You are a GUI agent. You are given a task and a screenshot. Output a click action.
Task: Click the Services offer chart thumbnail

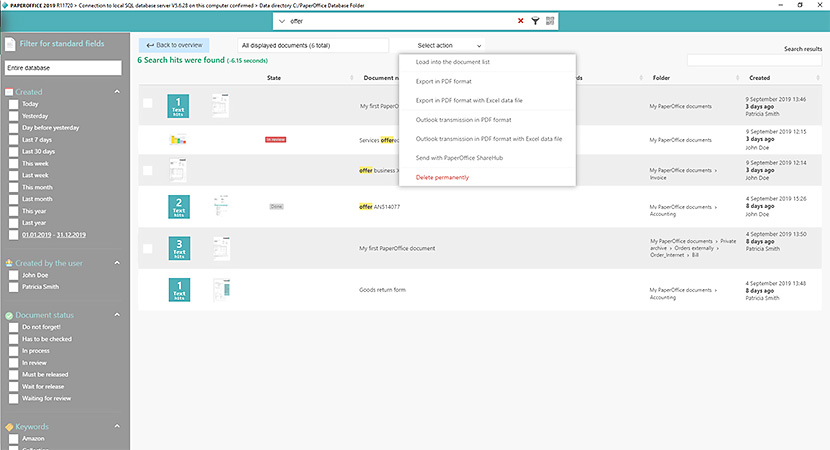[x=178, y=140]
